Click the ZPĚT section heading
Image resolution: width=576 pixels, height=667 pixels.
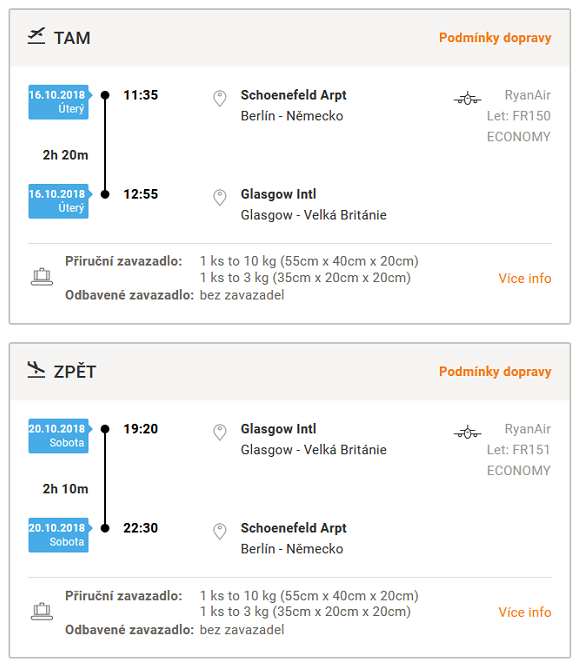tap(75, 371)
